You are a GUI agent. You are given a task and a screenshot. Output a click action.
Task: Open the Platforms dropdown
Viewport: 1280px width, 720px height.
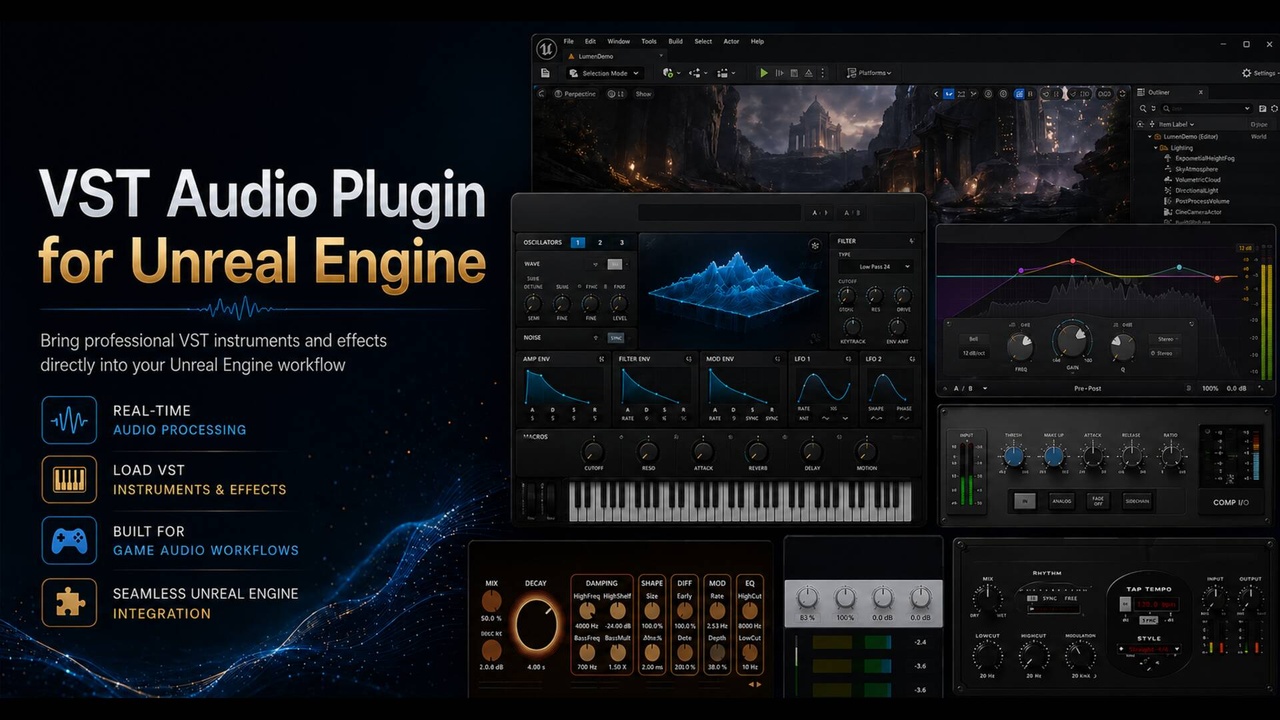point(869,73)
